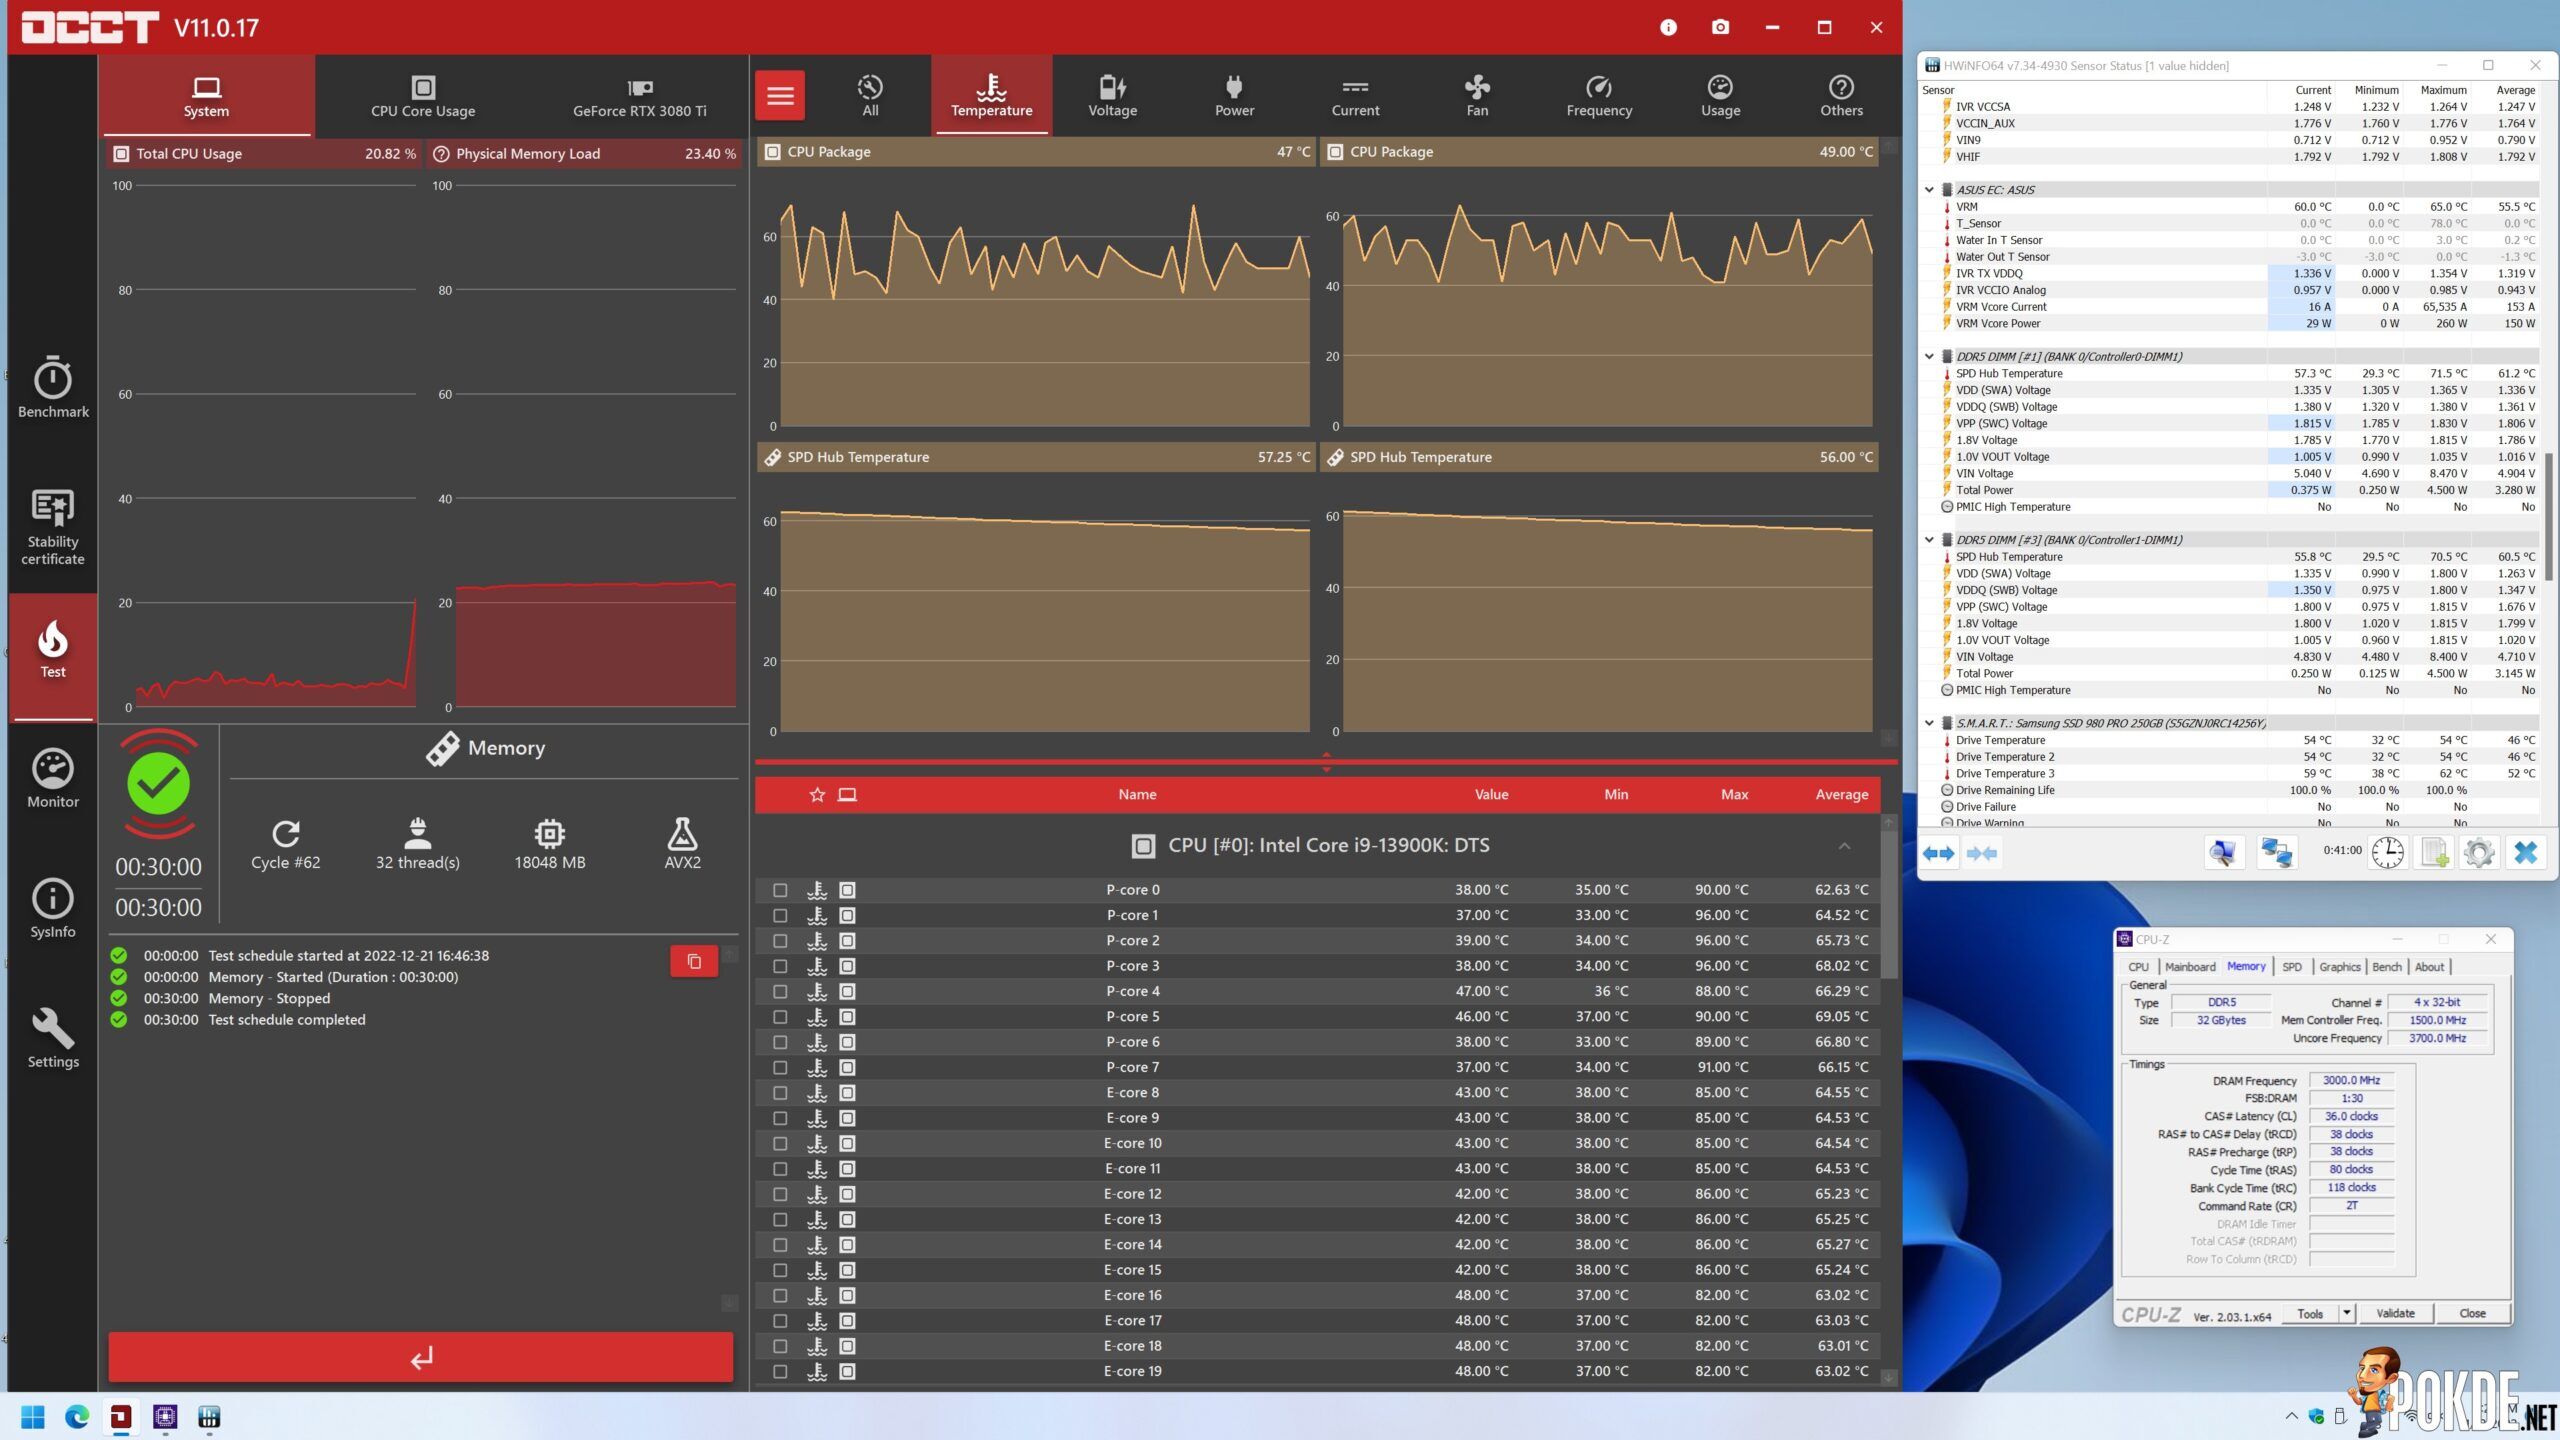Select the Test flame icon in sidebar
The width and height of the screenshot is (2560, 1440).
(53, 640)
